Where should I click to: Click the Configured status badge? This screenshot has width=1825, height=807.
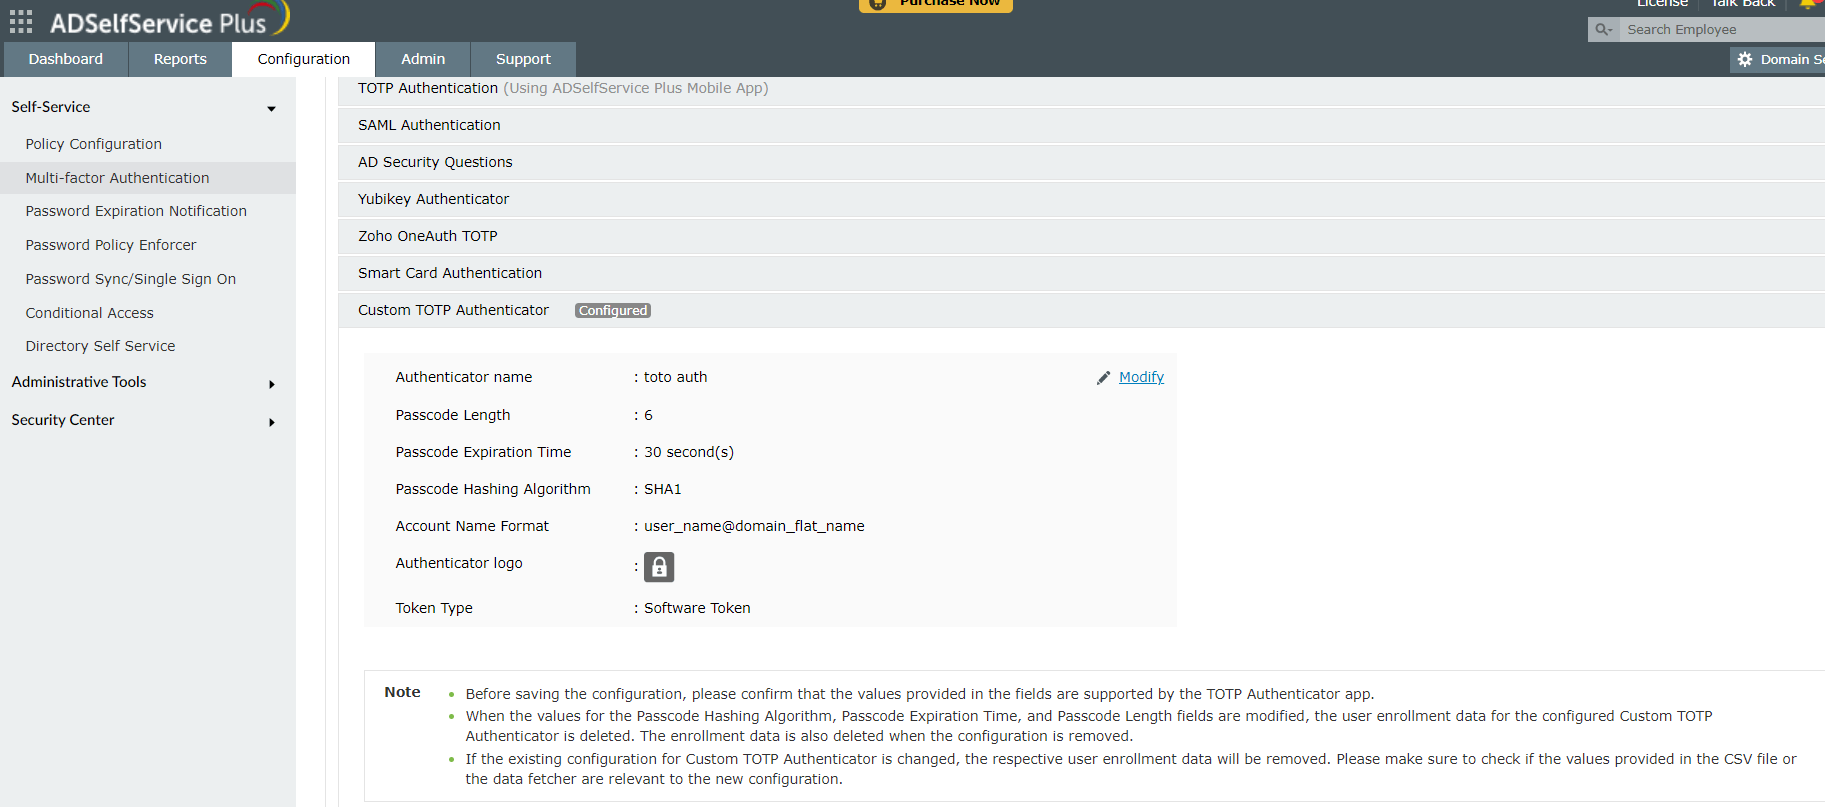pyautogui.click(x=613, y=311)
